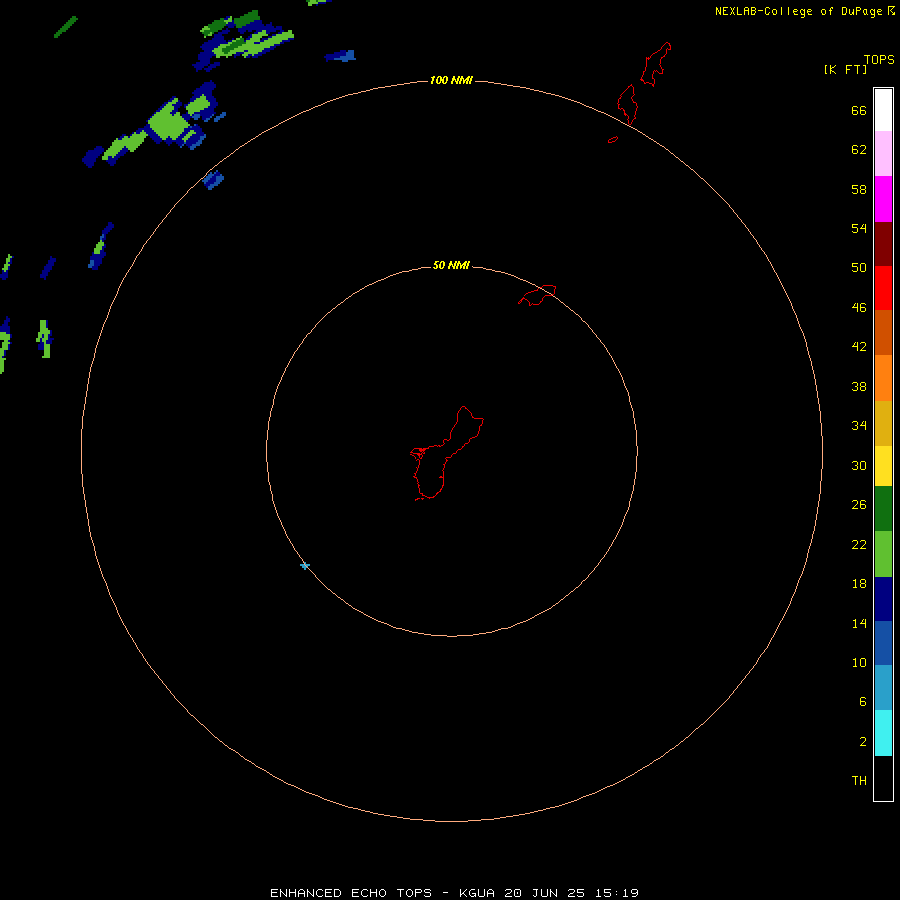Click the NEXLAB-College of DuPage label
Image resolution: width=900 pixels, height=900 pixels.
pos(798,11)
